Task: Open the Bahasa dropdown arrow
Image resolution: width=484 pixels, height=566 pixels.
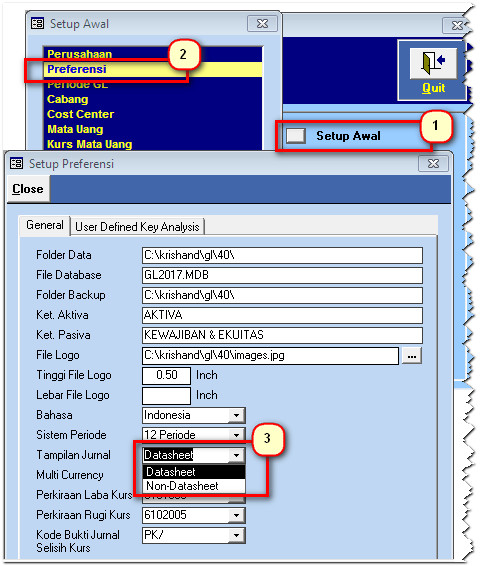Action: tap(236, 415)
